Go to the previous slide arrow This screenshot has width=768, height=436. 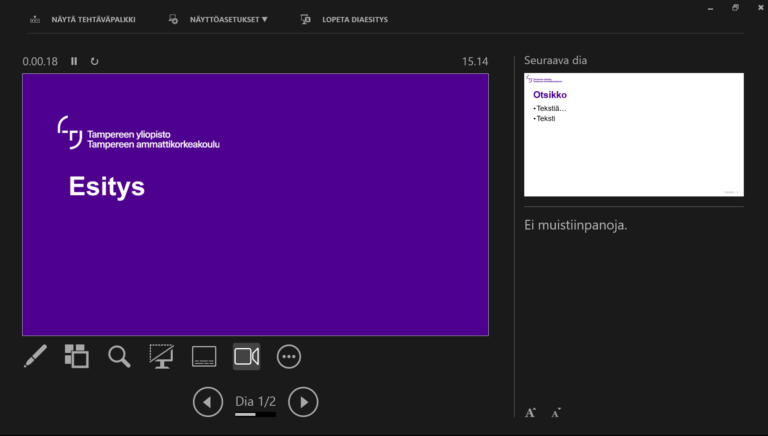coord(207,402)
